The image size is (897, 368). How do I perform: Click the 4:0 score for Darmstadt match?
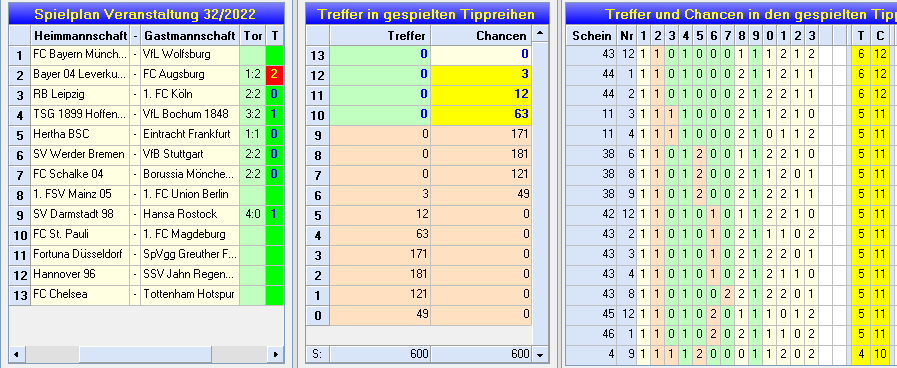(253, 215)
